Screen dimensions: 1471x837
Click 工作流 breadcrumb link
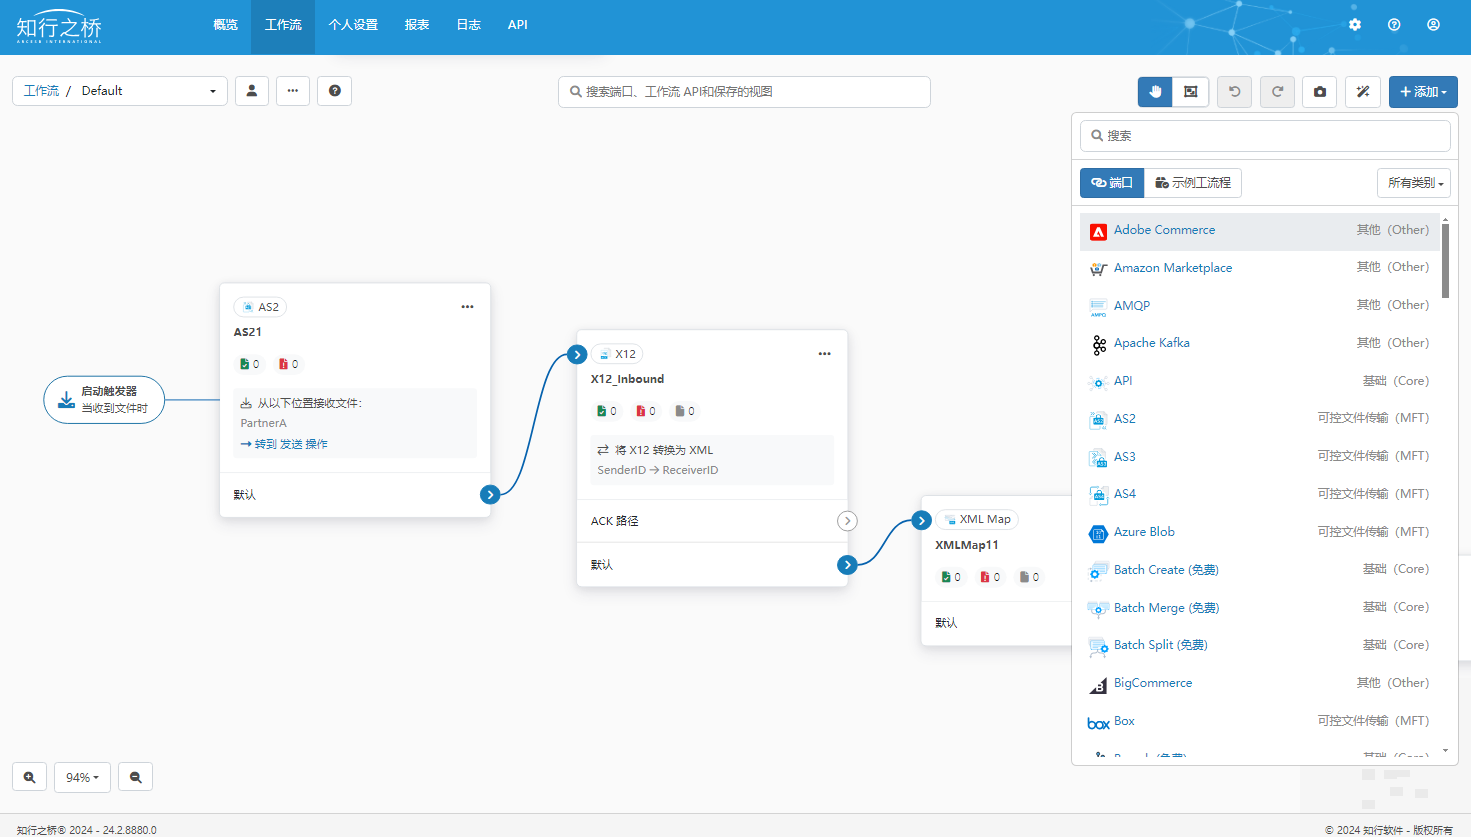click(x=41, y=91)
